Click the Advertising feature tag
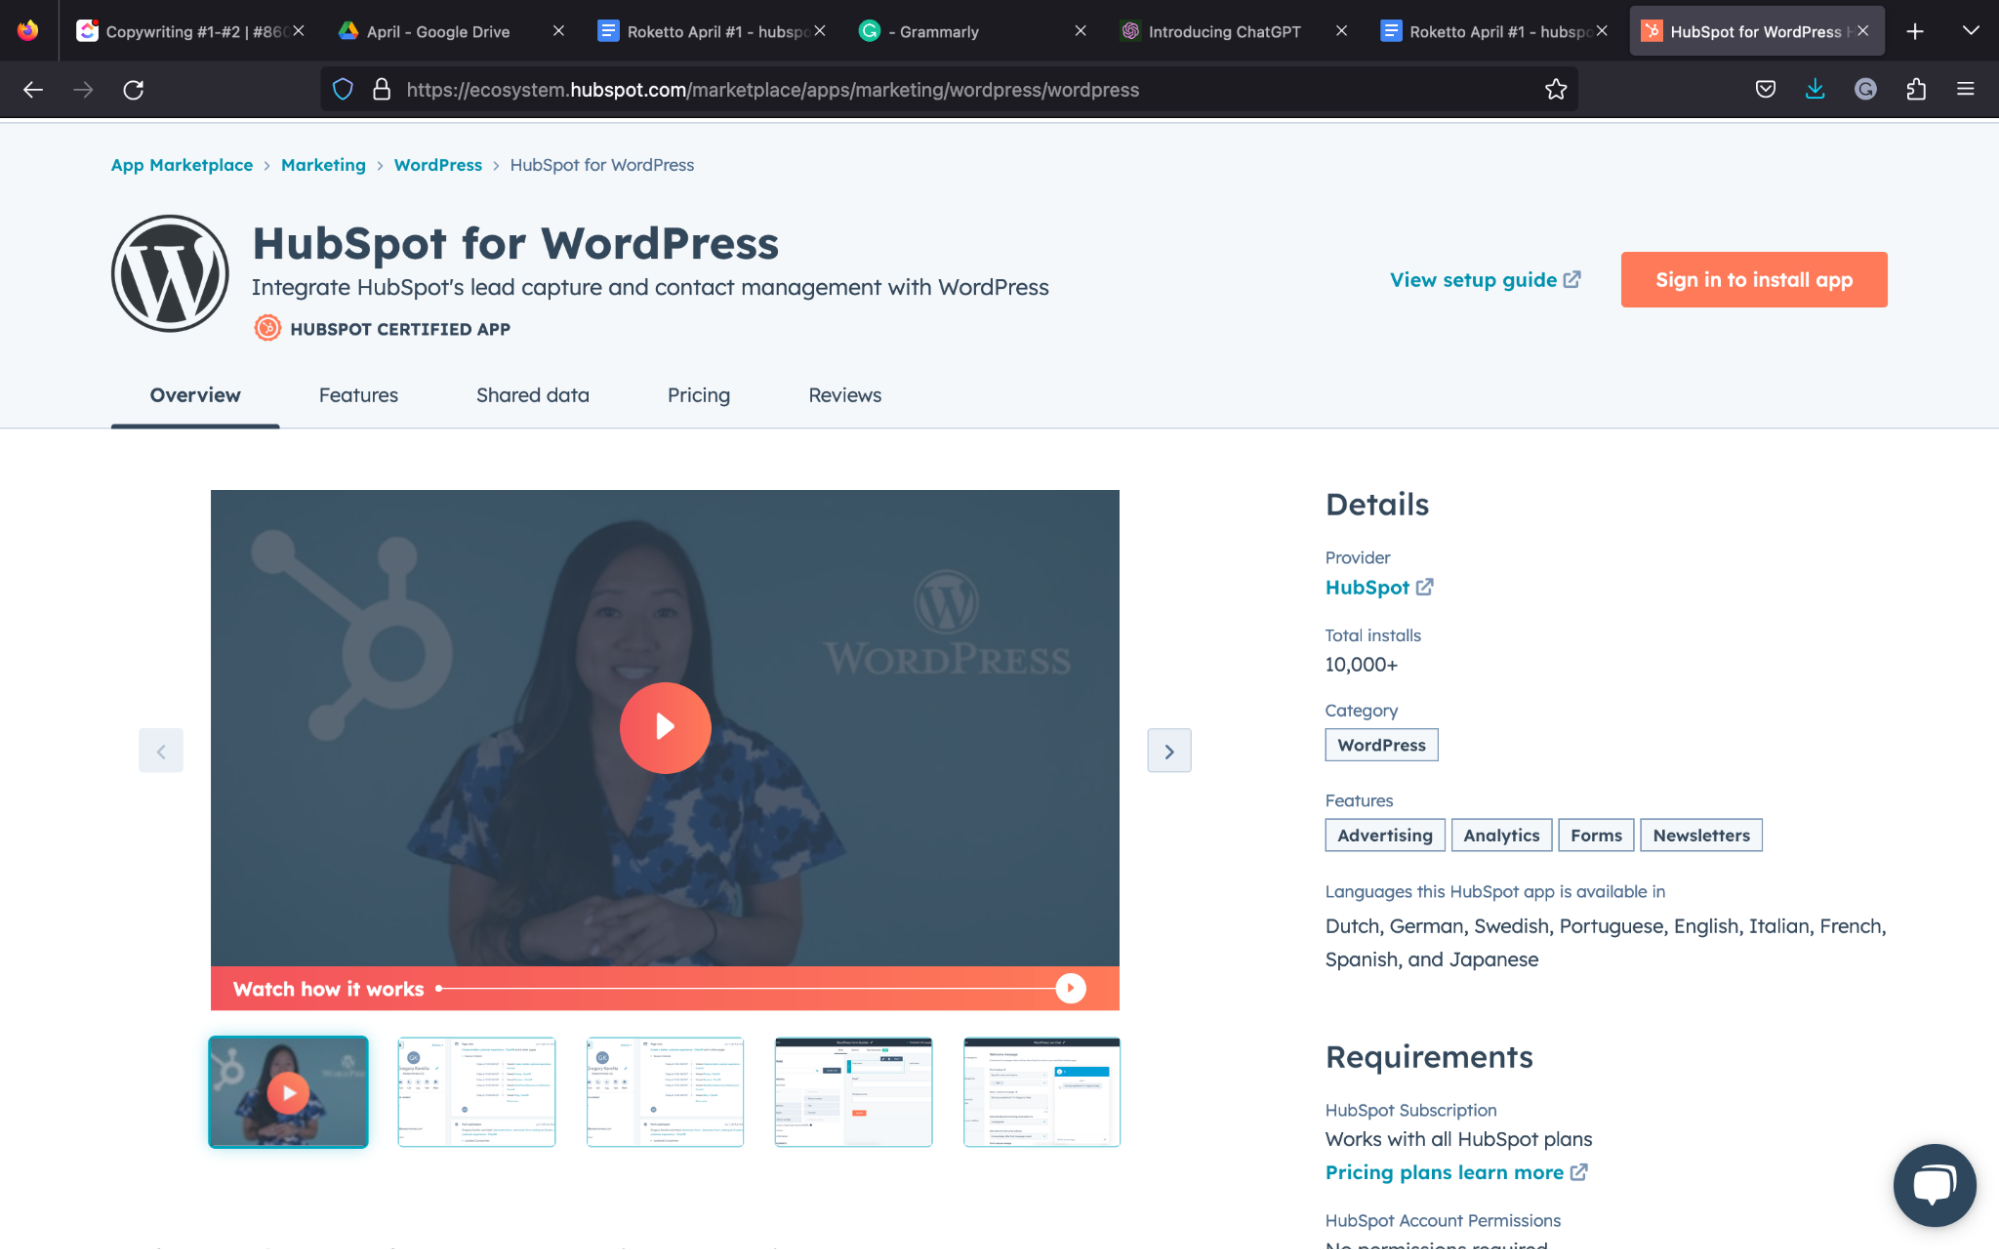The image size is (1999, 1250). click(1384, 834)
